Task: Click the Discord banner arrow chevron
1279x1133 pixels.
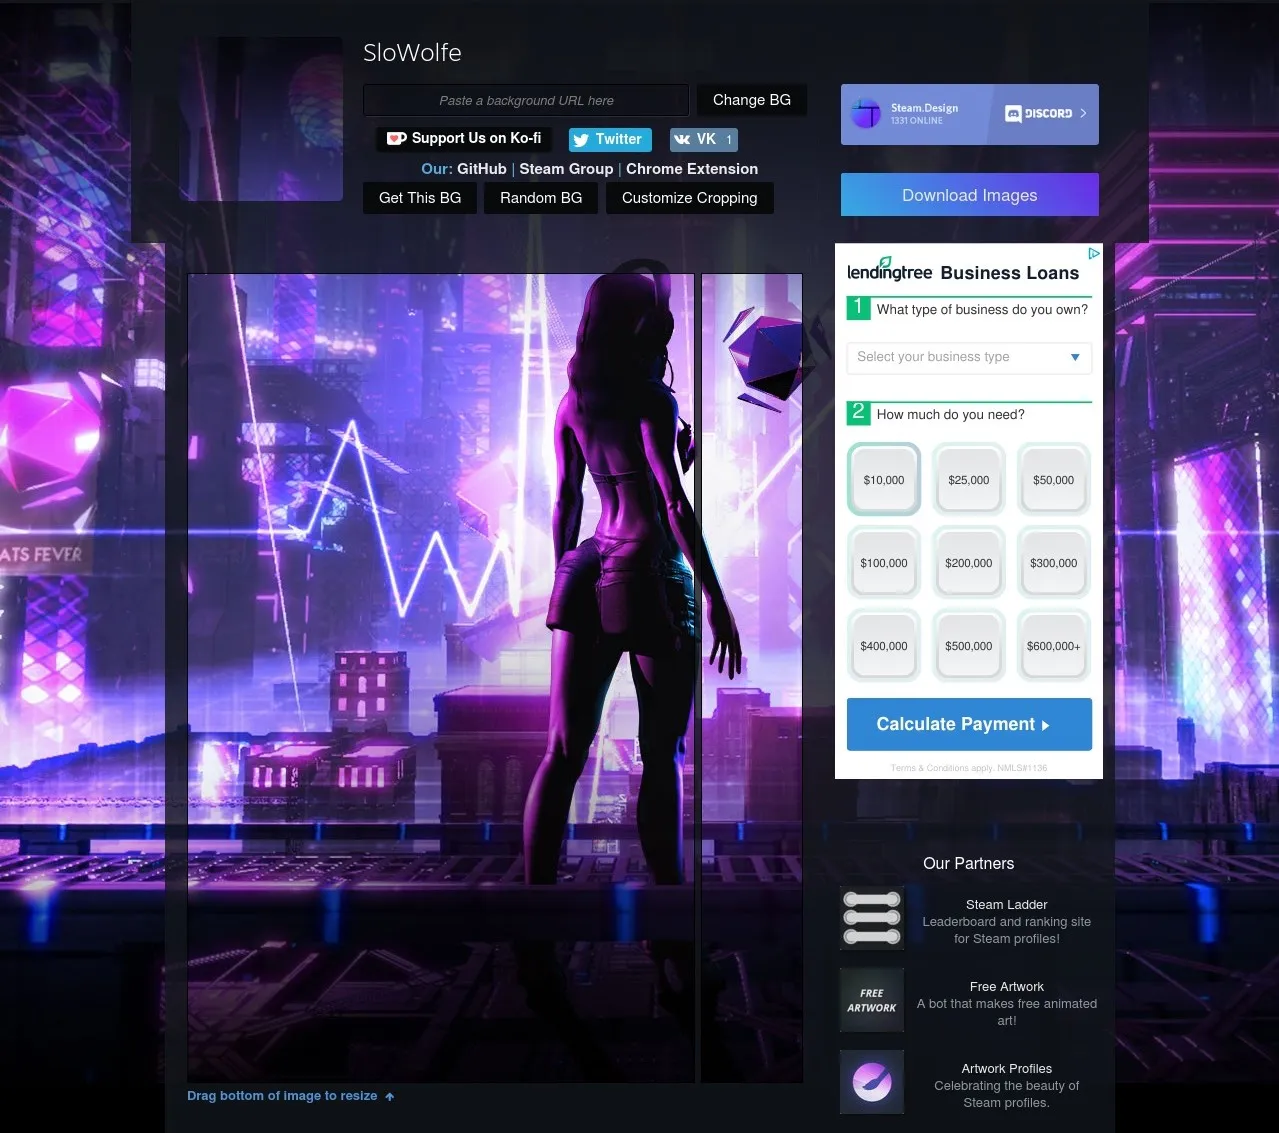Action: [x=1083, y=114]
